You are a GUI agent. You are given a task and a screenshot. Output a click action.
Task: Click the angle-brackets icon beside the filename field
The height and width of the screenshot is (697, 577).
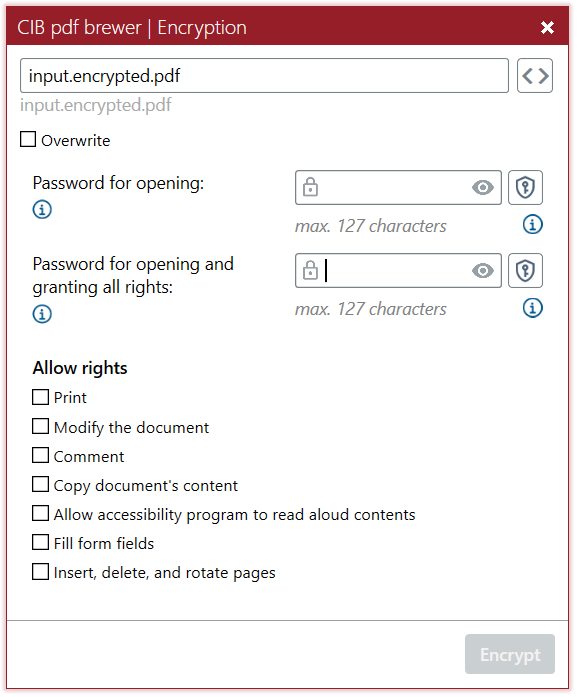click(535, 76)
